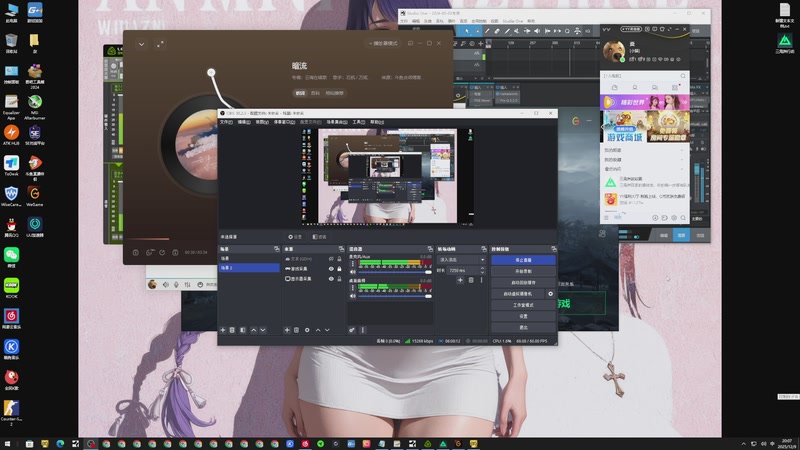Viewport: 800px width, 450px height.
Task: Open first mixer channel options dots menu
Action: click(353, 264)
